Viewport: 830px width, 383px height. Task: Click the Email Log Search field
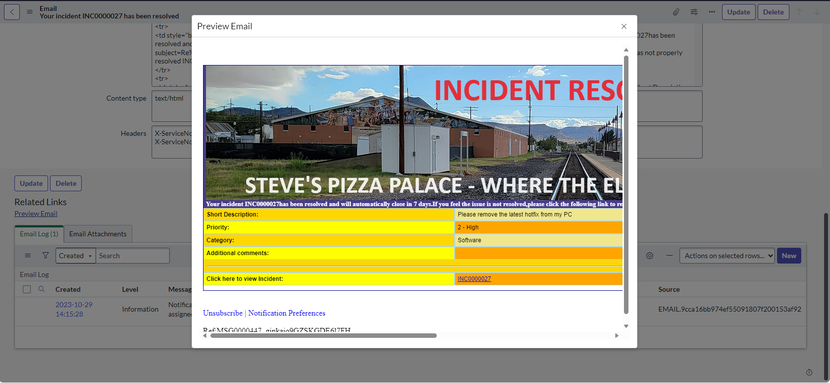pyautogui.click(x=132, y=256)
